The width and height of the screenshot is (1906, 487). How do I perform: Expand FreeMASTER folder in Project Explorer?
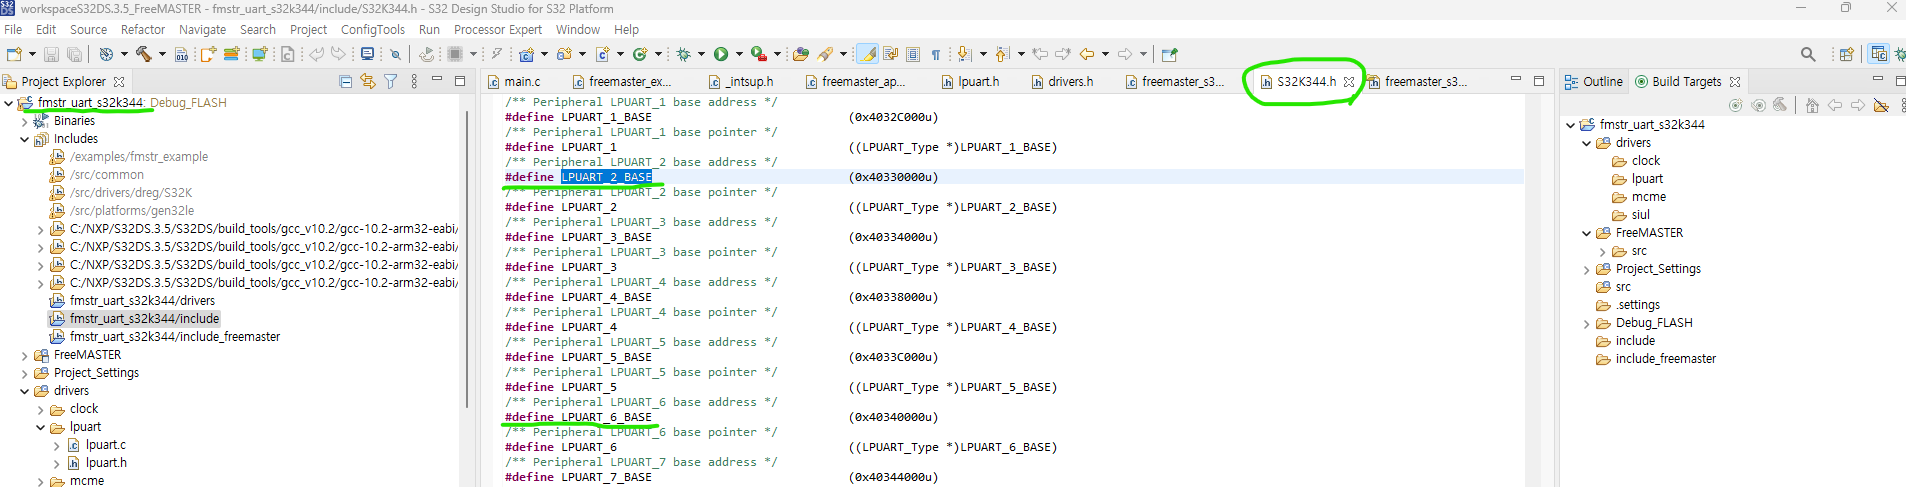[x=25, y=355]
